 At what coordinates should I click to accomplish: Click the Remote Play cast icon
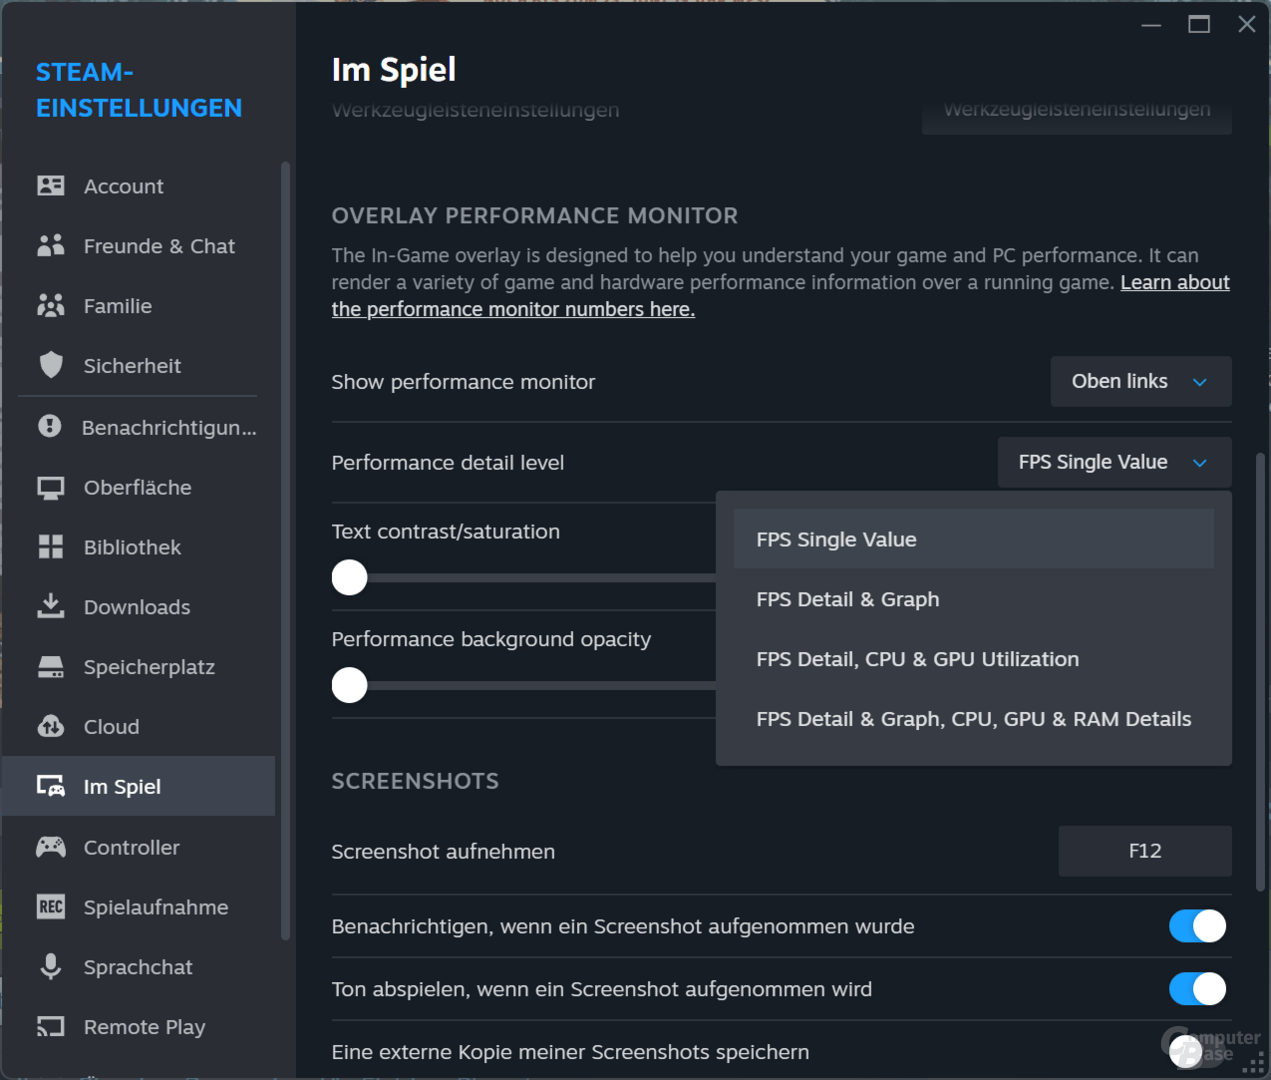coord(51,1027)
